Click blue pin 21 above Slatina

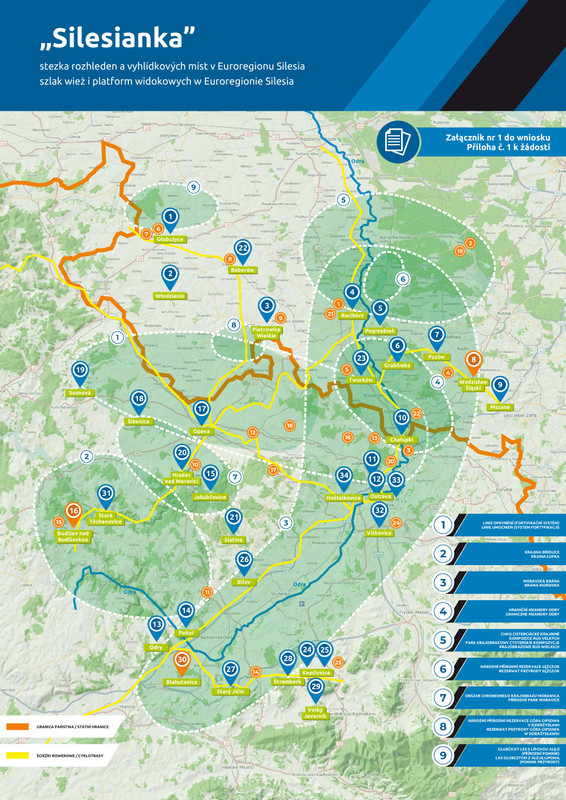pyautogui.click(x=233, y=521)
